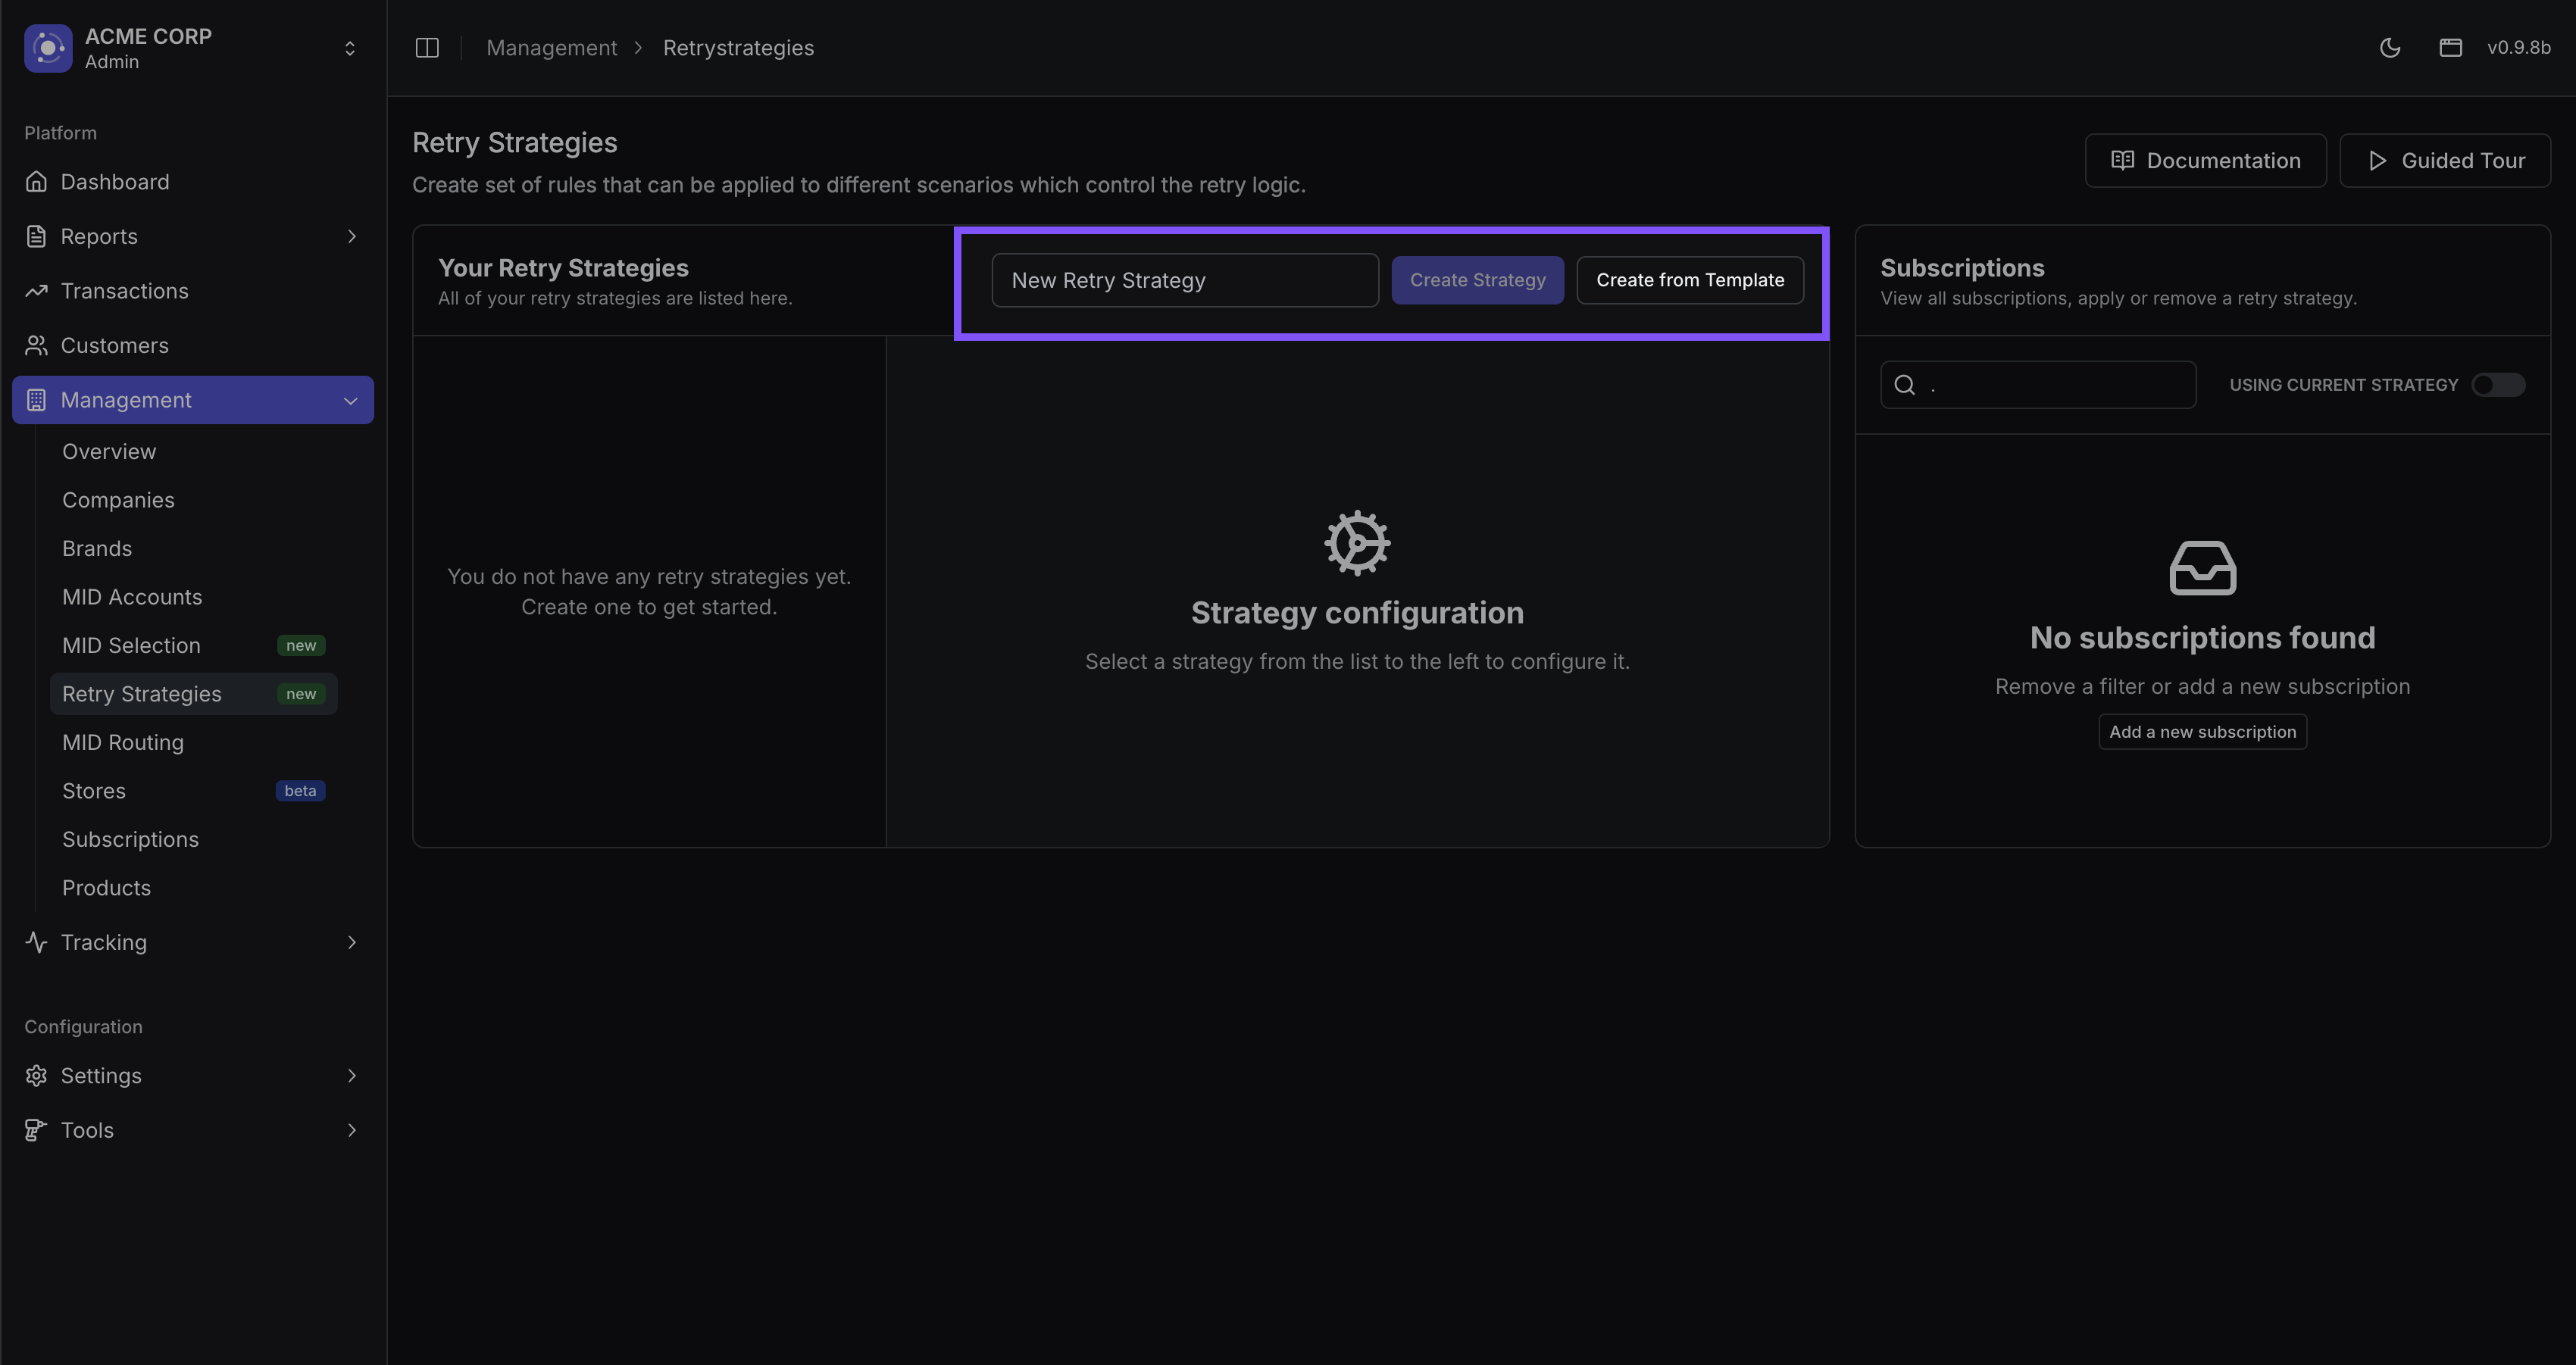
Task: Expand the Tracking section chevron
Action: point(351,942)
